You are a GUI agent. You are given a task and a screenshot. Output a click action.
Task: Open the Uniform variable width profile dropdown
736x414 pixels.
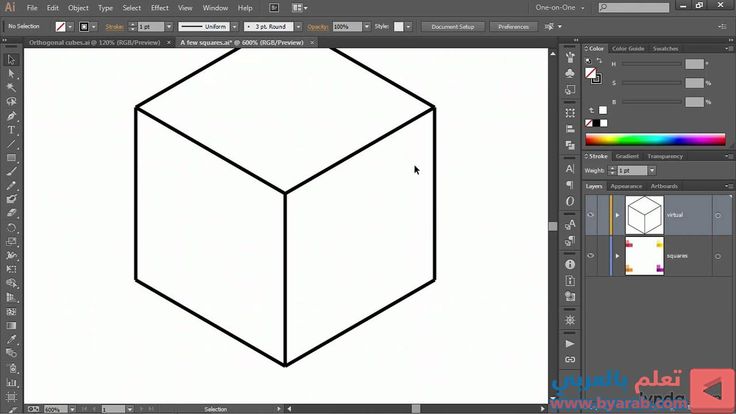pyautogui.click(x=235, y=27)
